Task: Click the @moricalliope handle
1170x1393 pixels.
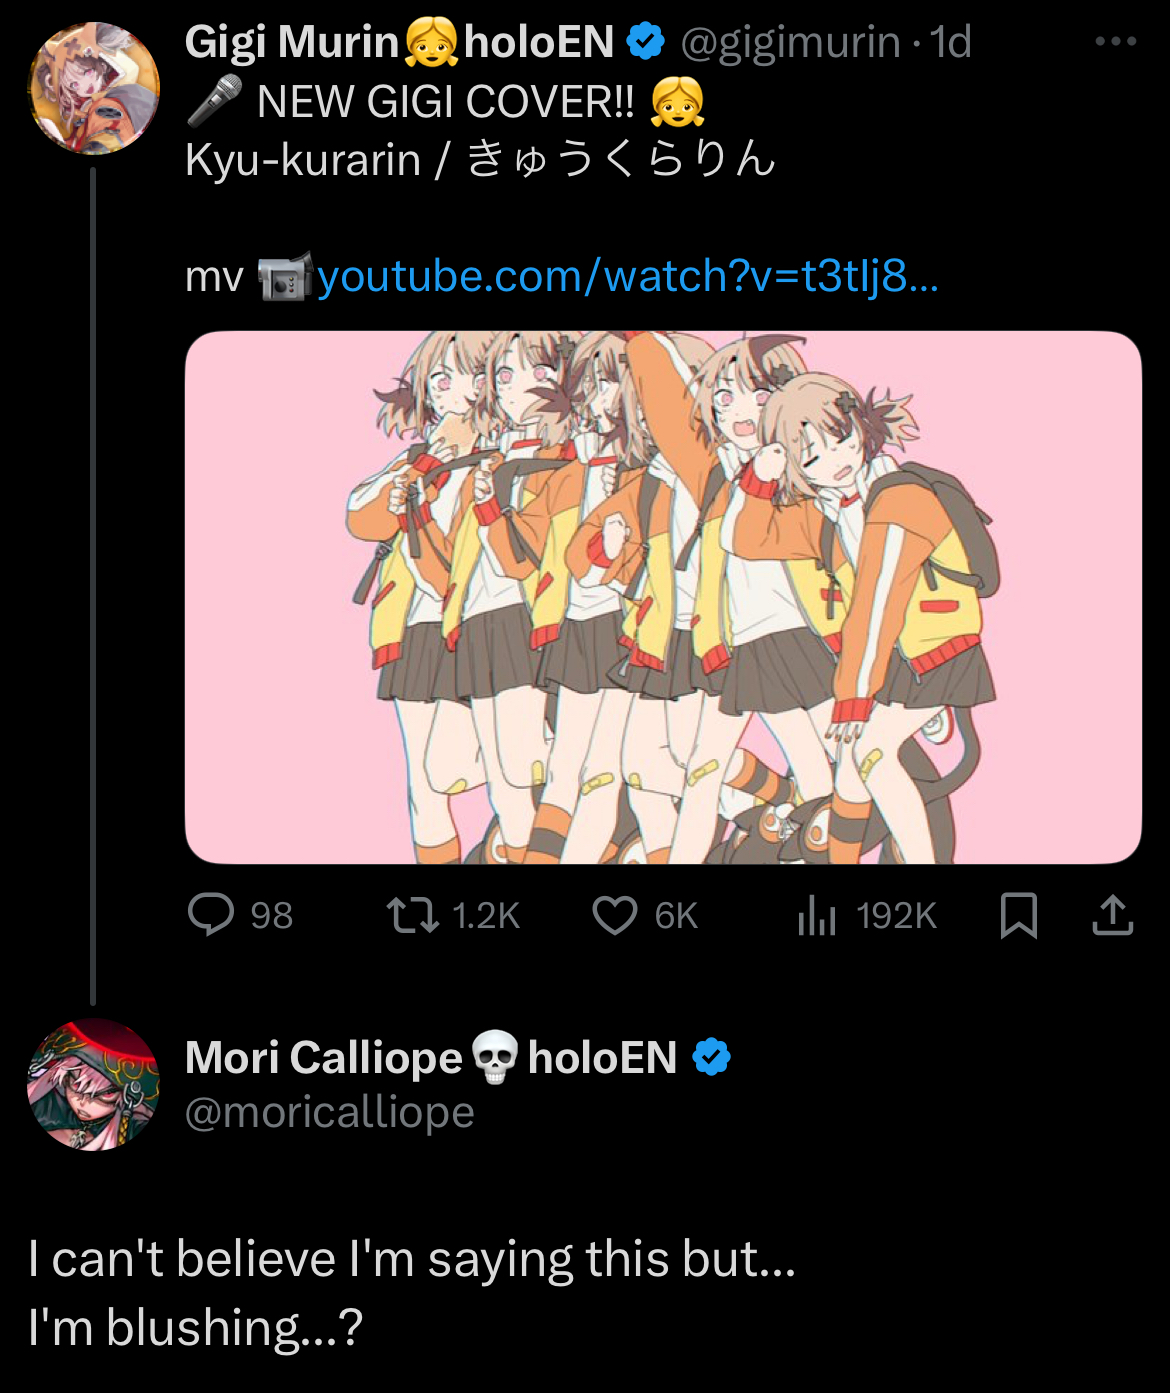Action: tap(330, 1112)
